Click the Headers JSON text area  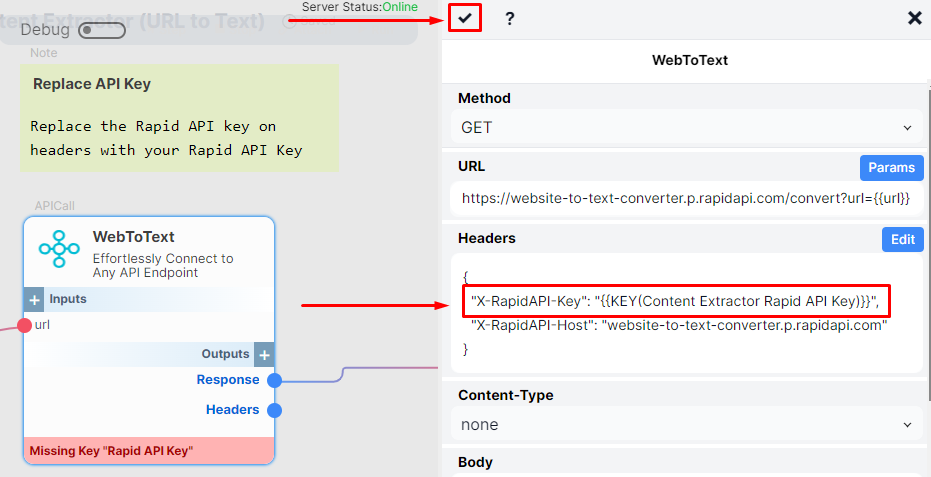pos(686,313)
